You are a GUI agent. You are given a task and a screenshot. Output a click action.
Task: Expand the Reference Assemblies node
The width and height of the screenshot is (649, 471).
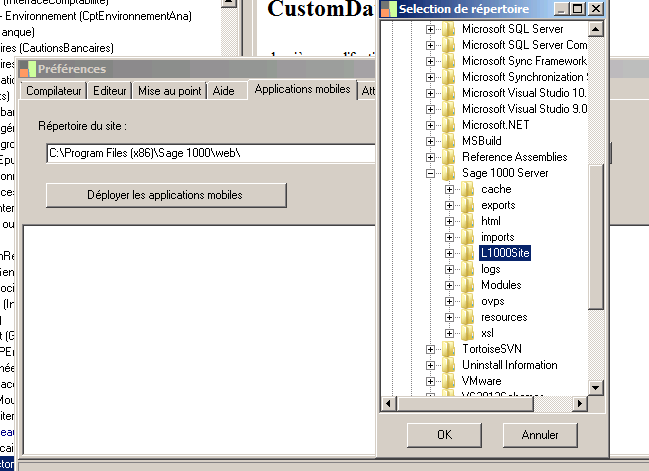[x=430, y=157]
